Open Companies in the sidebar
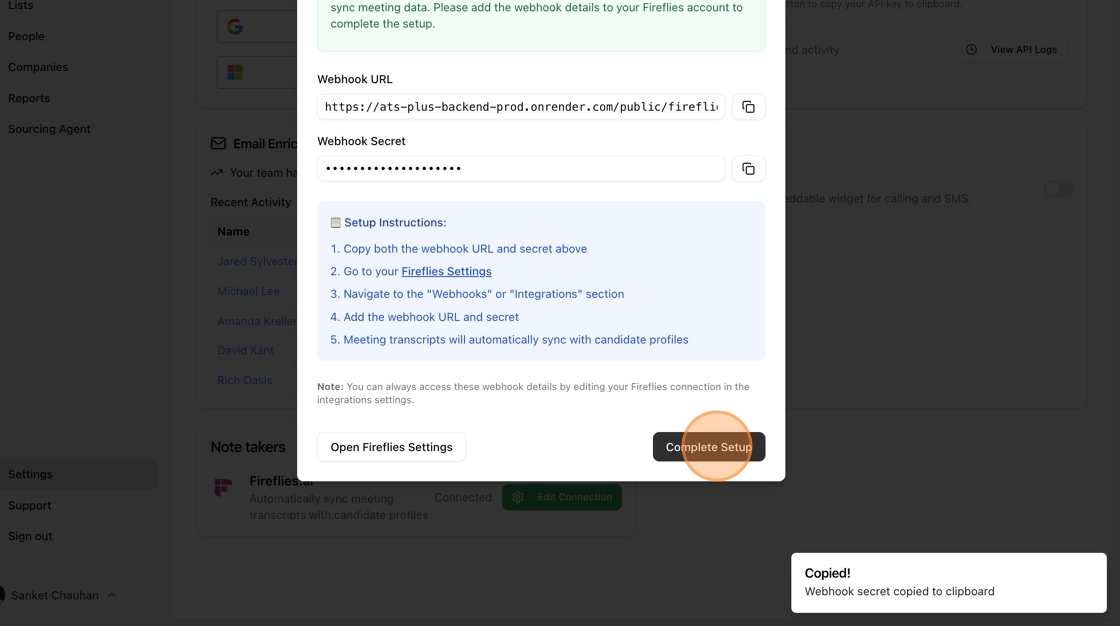Viewport: 1120px width, 626px height. (38, 67)
